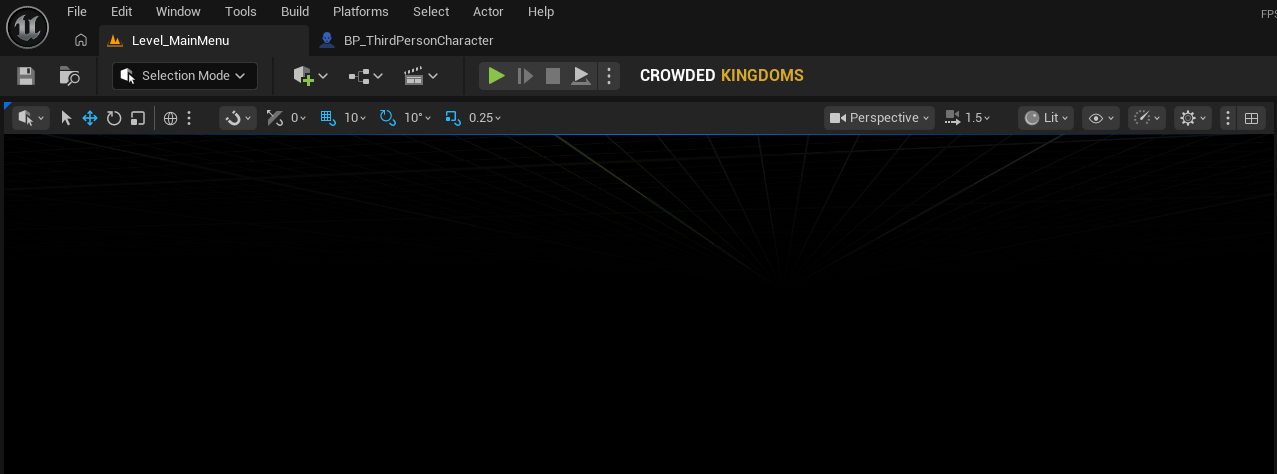Start Play in Editor with green arrow
This screenshot has height=474, width=1277.
(x=496, y=76)
